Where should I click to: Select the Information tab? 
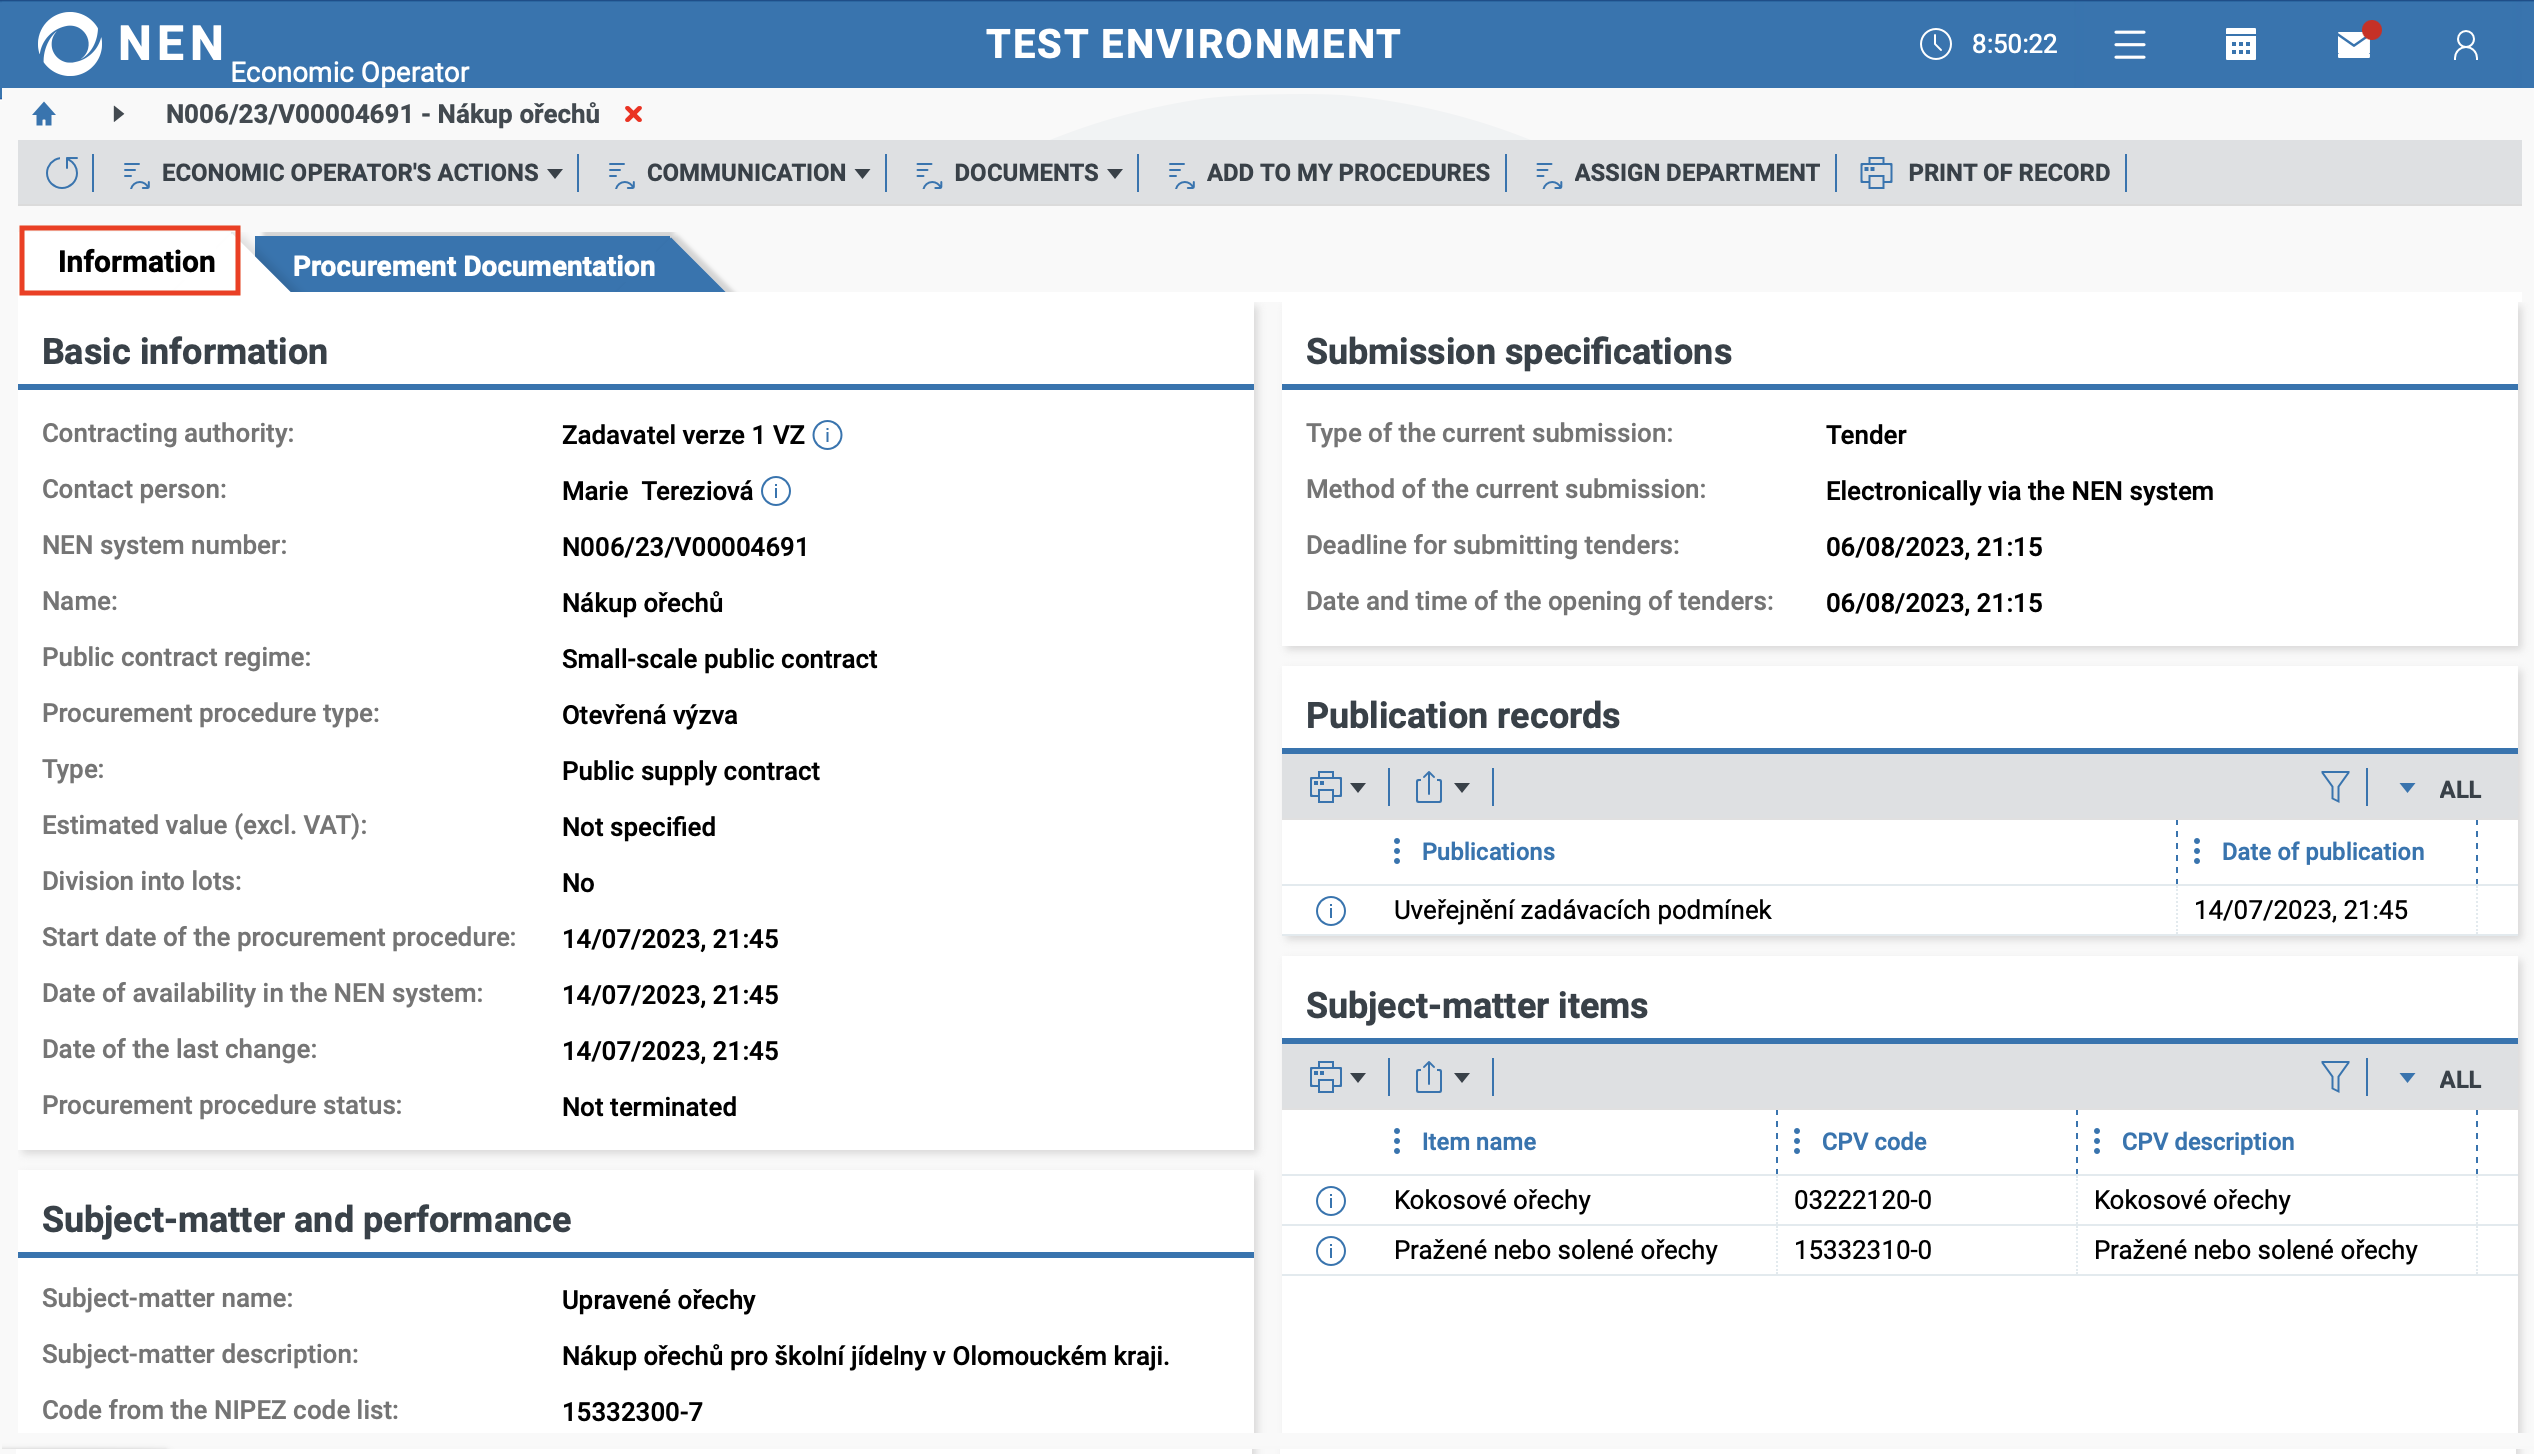[x=136, y=262]
